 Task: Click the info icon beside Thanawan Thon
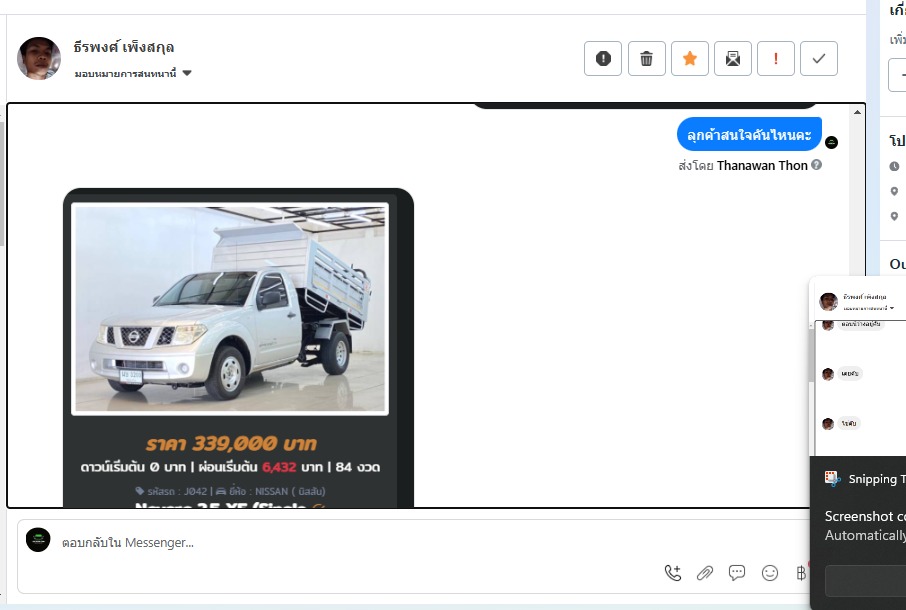(x=816, y=165)
